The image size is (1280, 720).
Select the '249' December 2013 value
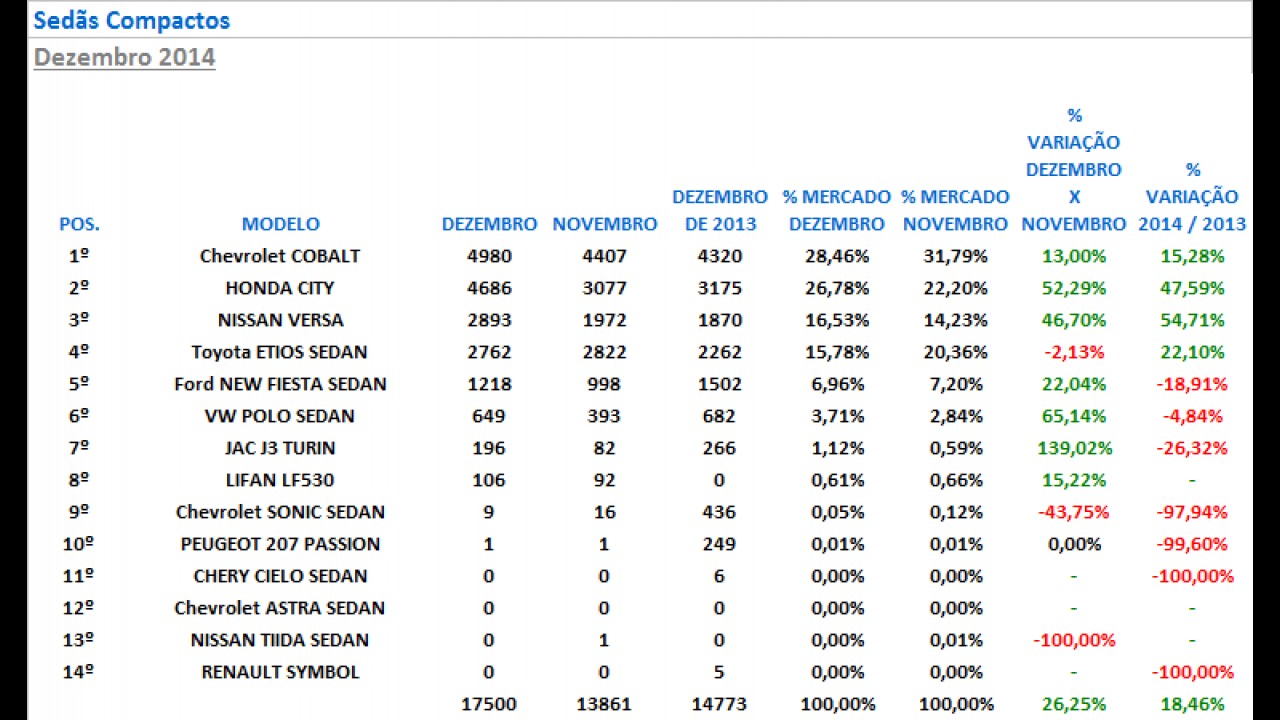720,544
